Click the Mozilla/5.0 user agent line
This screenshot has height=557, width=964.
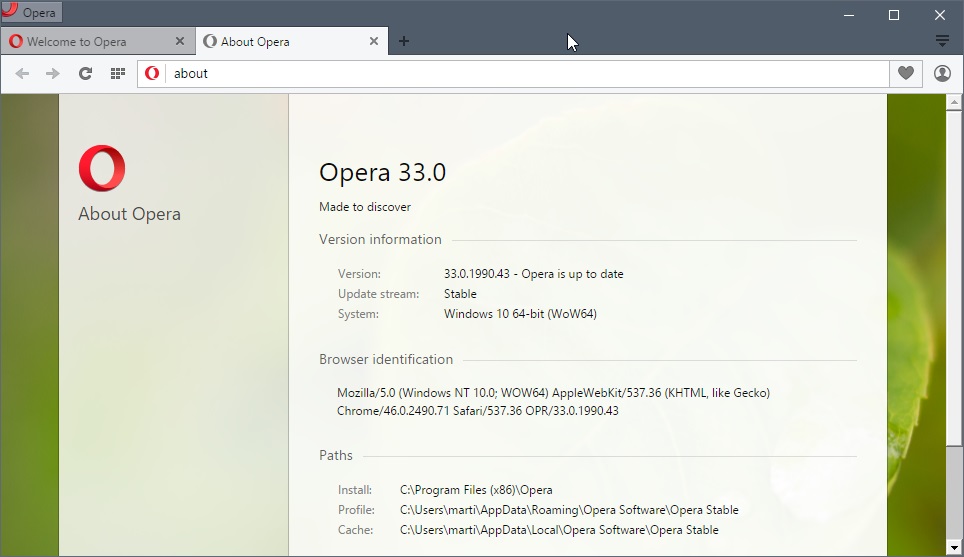[553, 393]
